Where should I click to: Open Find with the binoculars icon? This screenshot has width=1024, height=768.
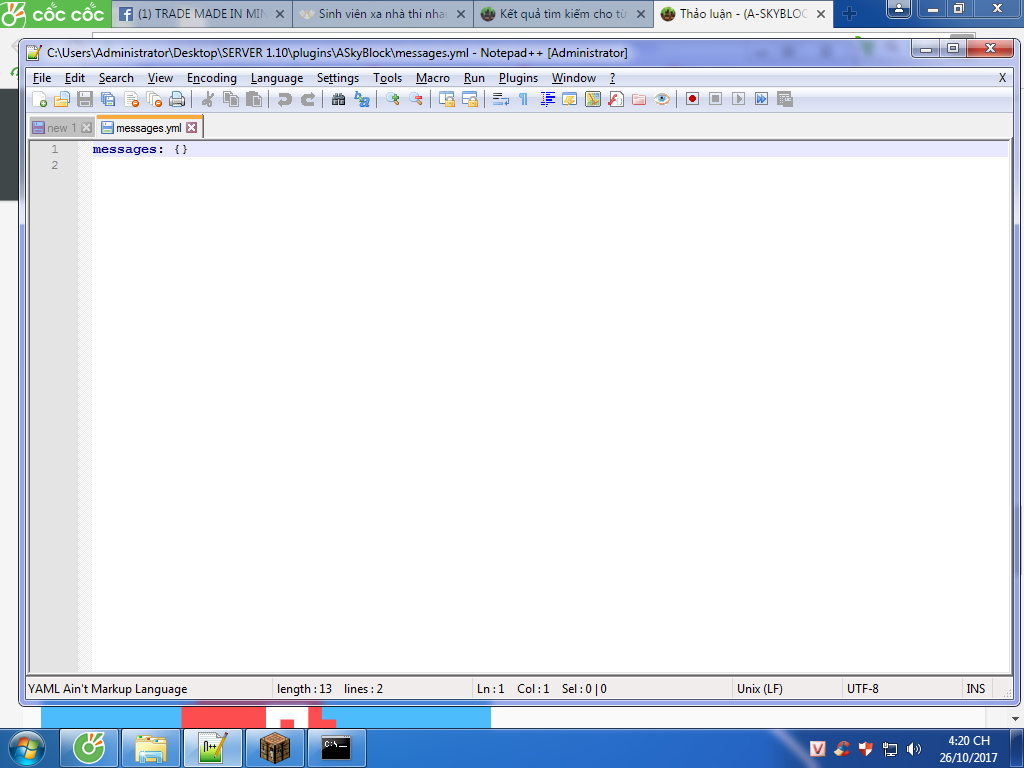point(338,99)
